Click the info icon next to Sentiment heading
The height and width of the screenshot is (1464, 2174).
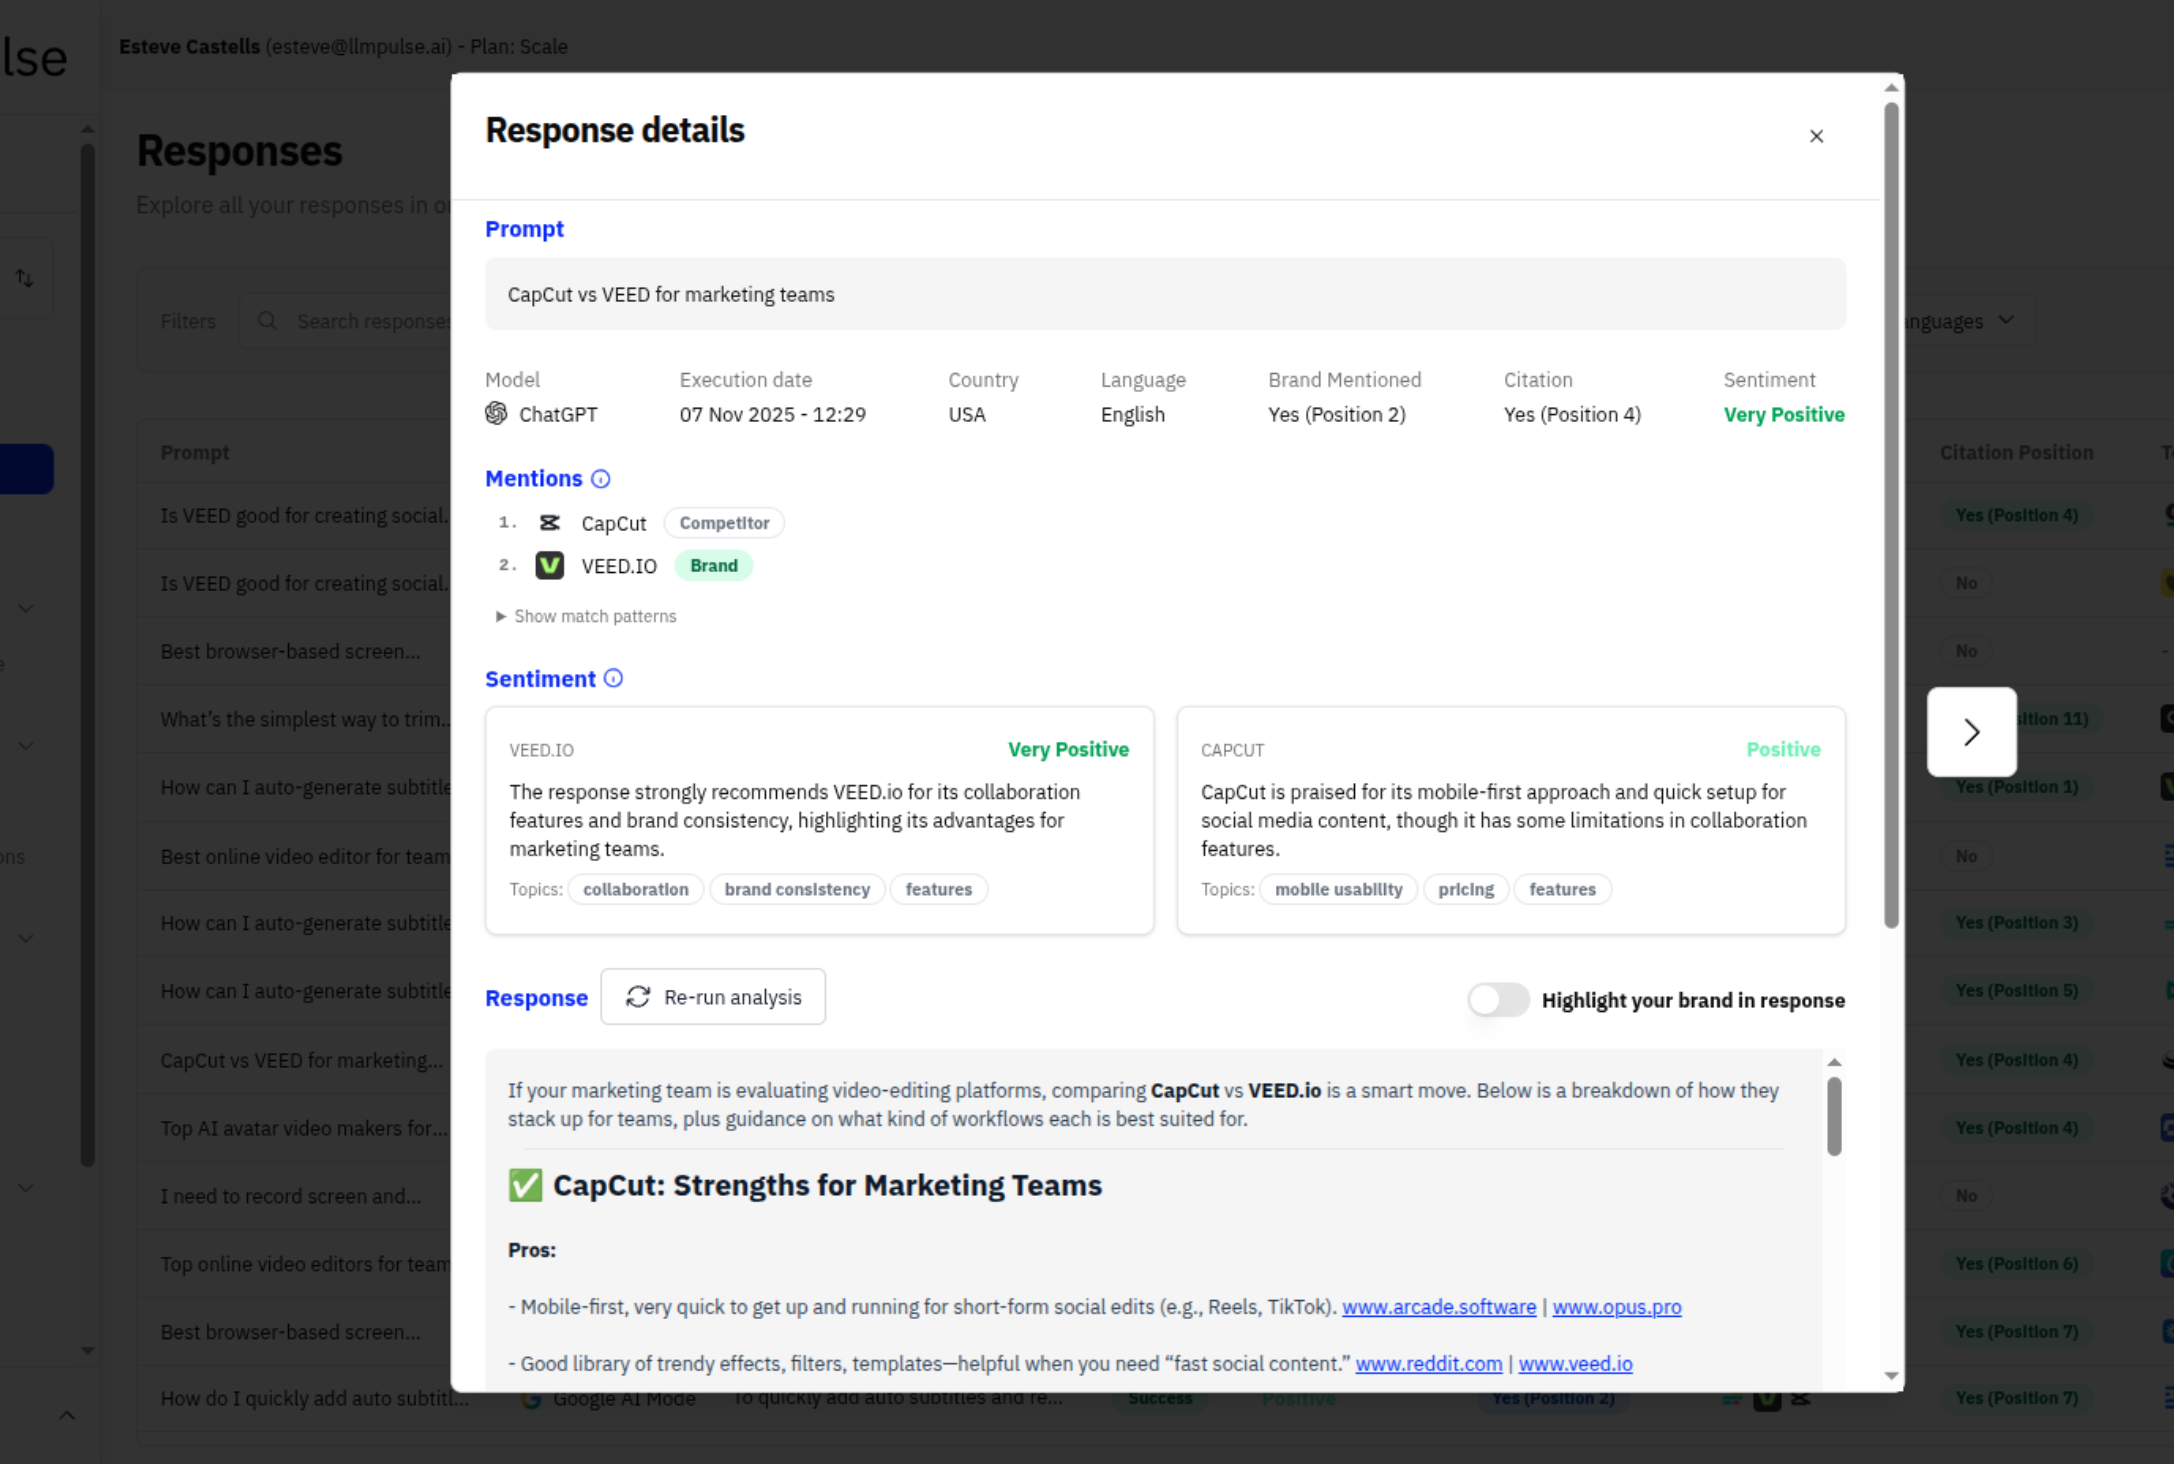coord(613,679)
